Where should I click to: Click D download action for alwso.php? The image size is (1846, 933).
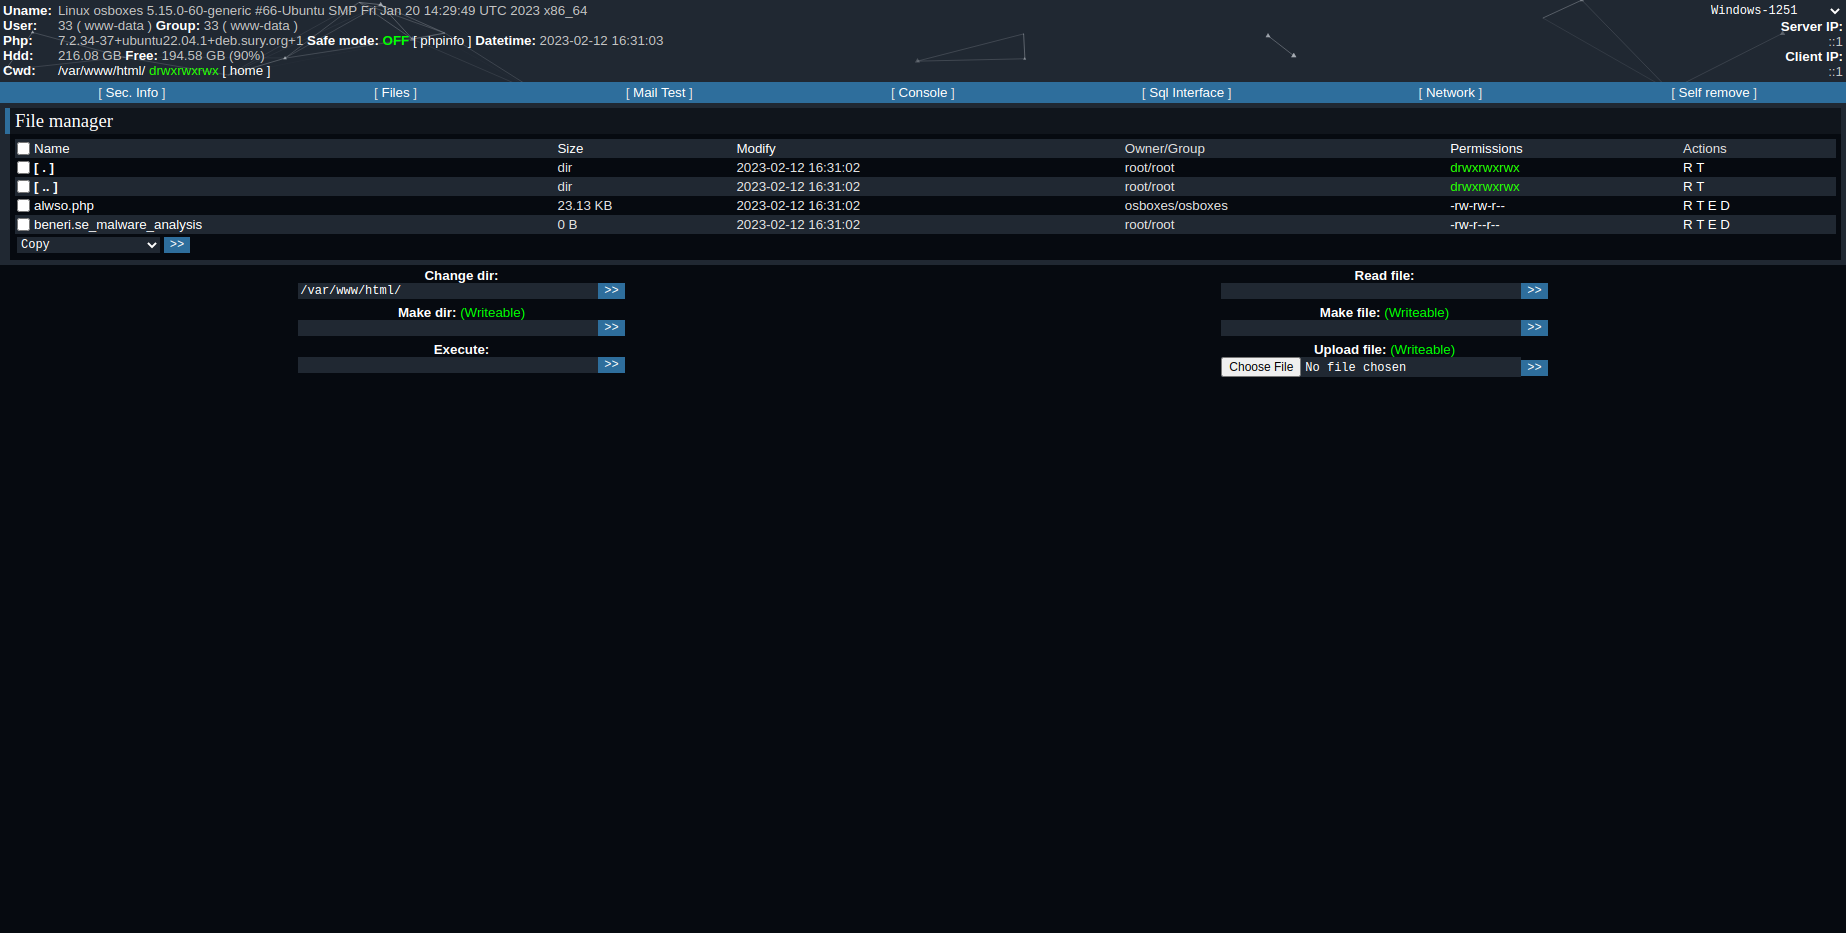click(1725, 206)
